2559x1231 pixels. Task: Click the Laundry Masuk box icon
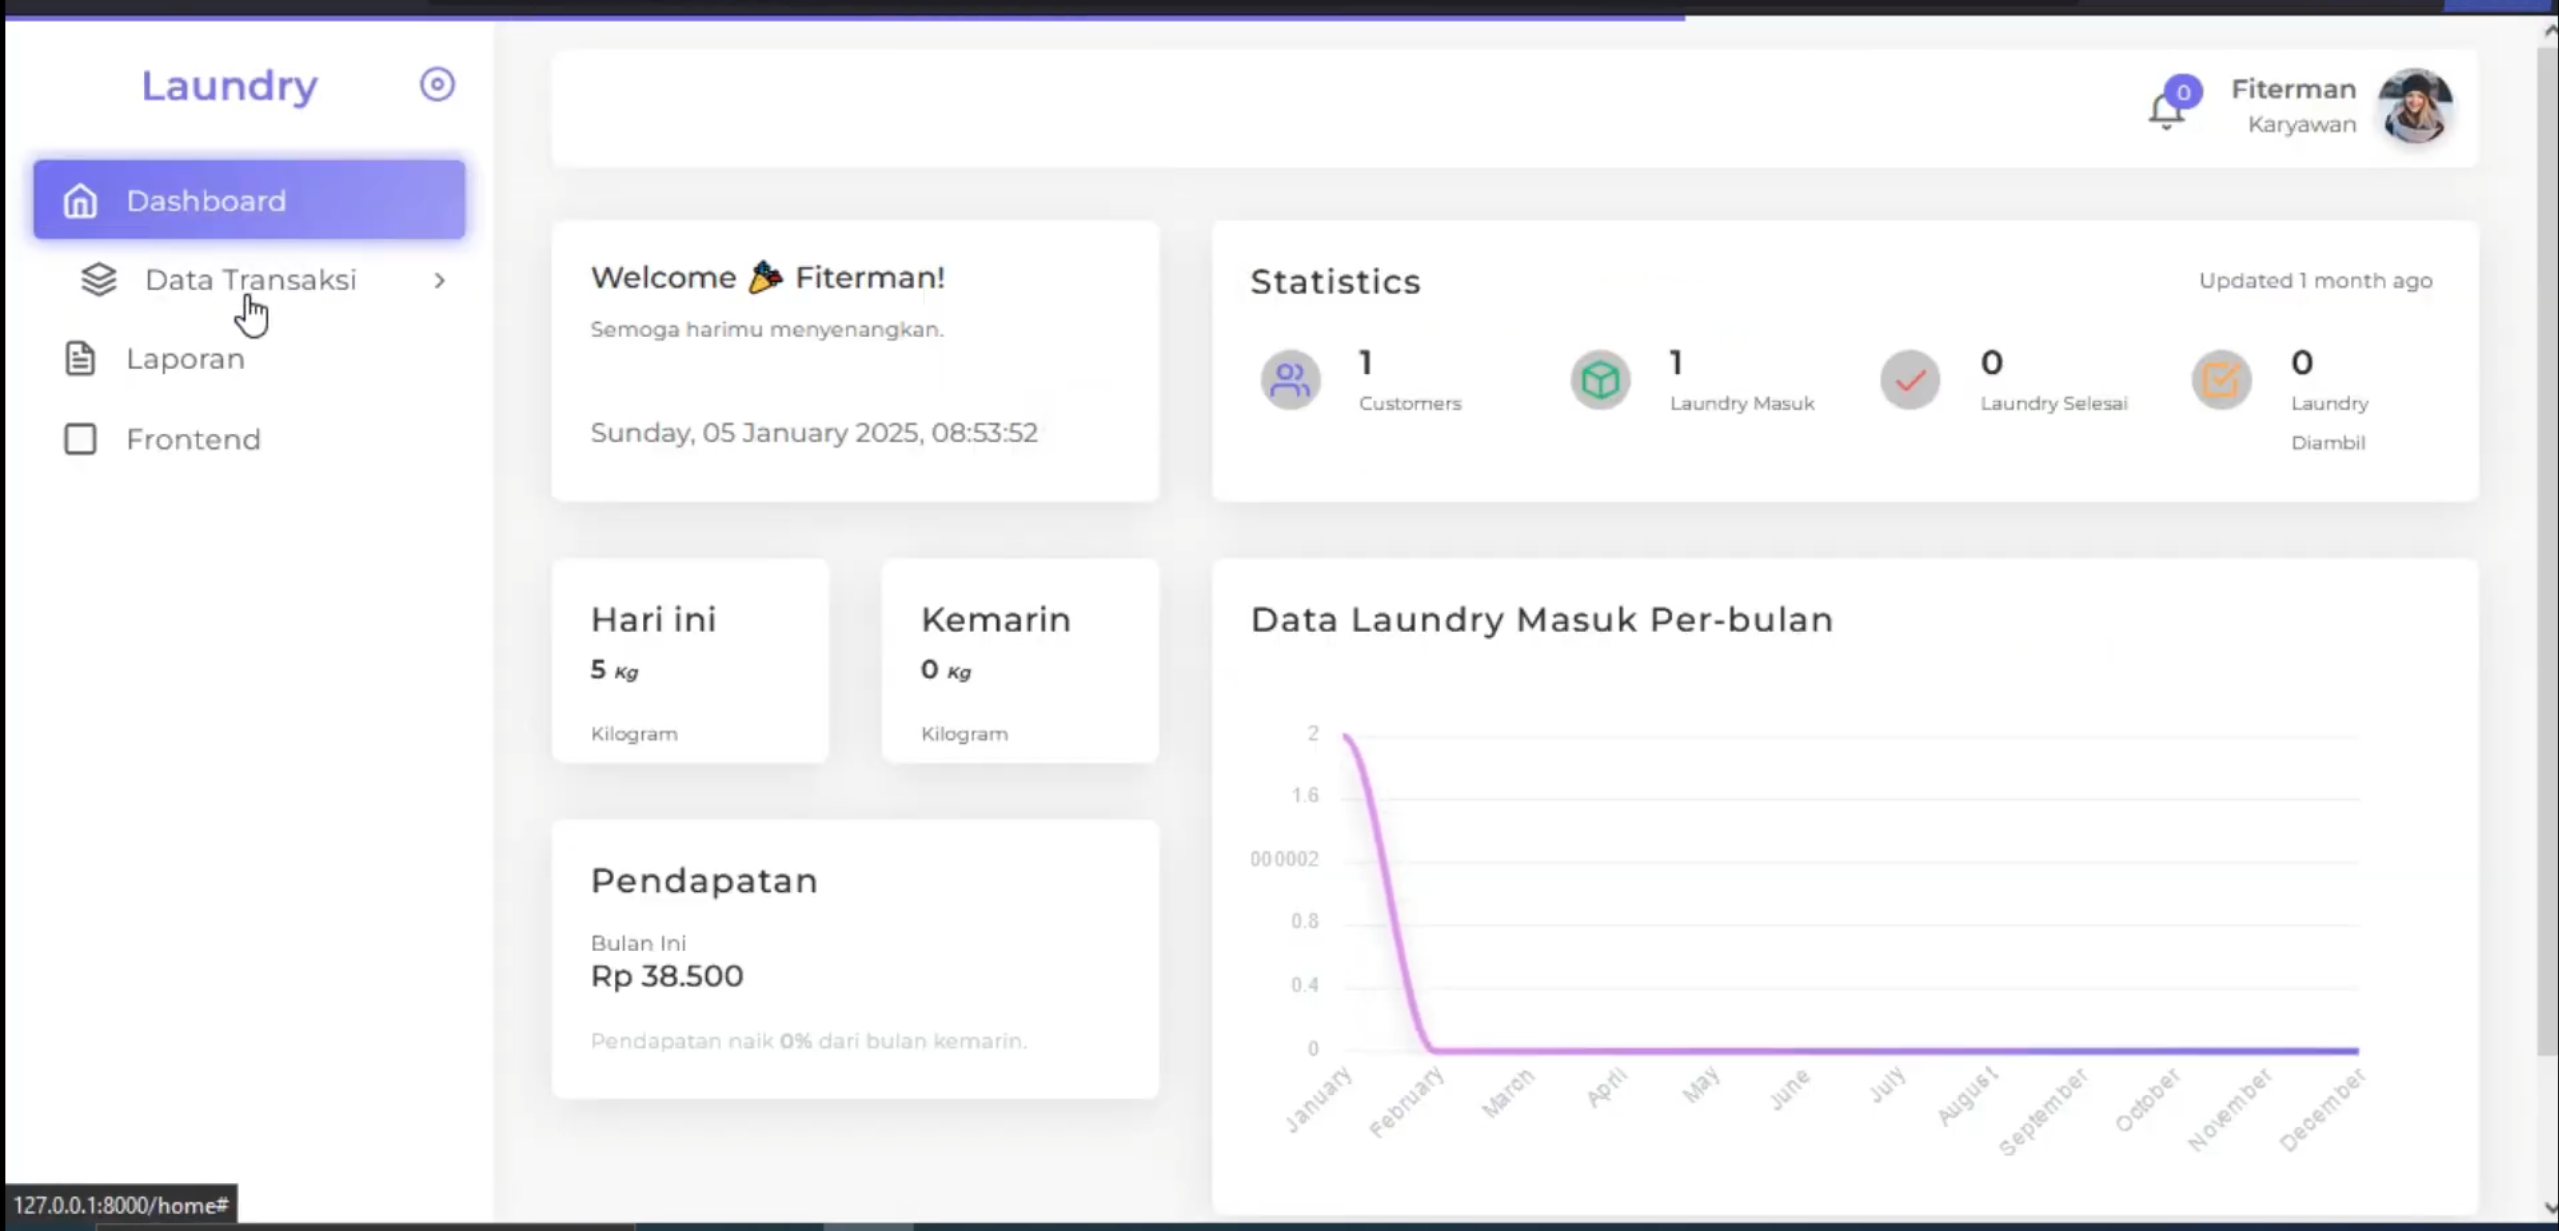pyautogui.click(x=1600, y=380)
